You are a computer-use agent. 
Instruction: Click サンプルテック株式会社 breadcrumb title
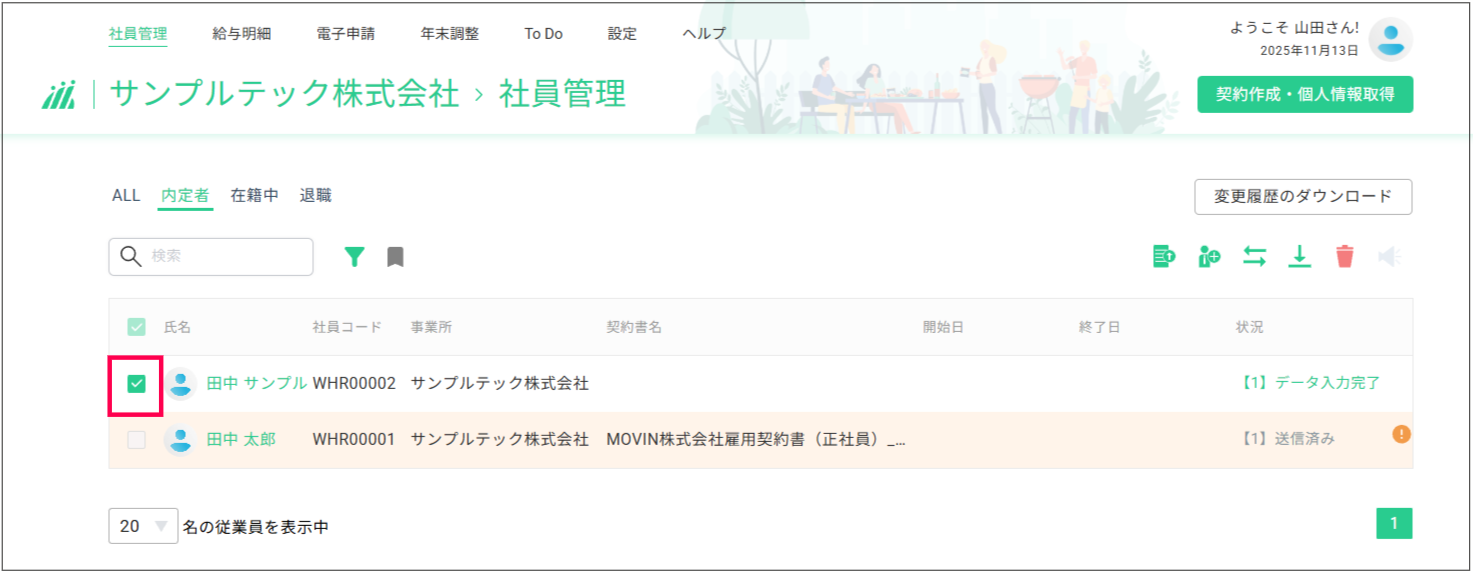click(x=284, y=94)
